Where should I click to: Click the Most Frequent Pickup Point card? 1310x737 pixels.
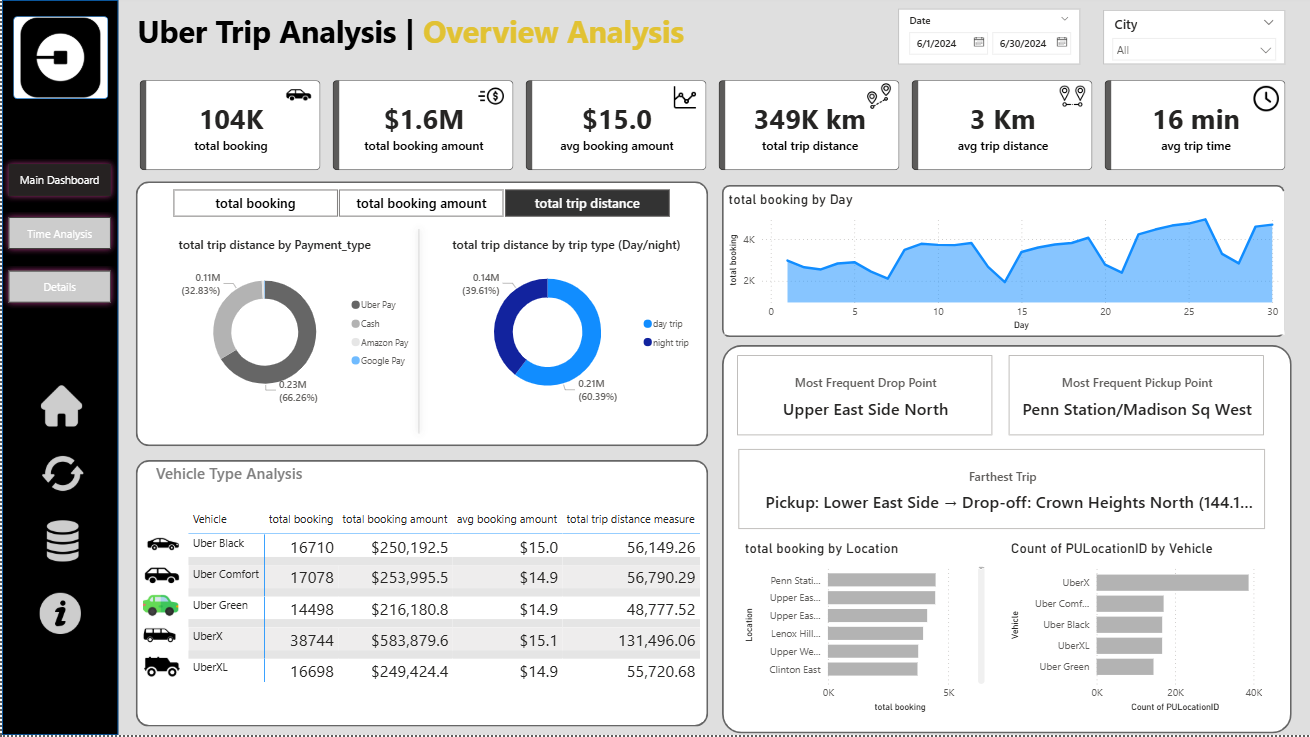(x=1137, y=395)
